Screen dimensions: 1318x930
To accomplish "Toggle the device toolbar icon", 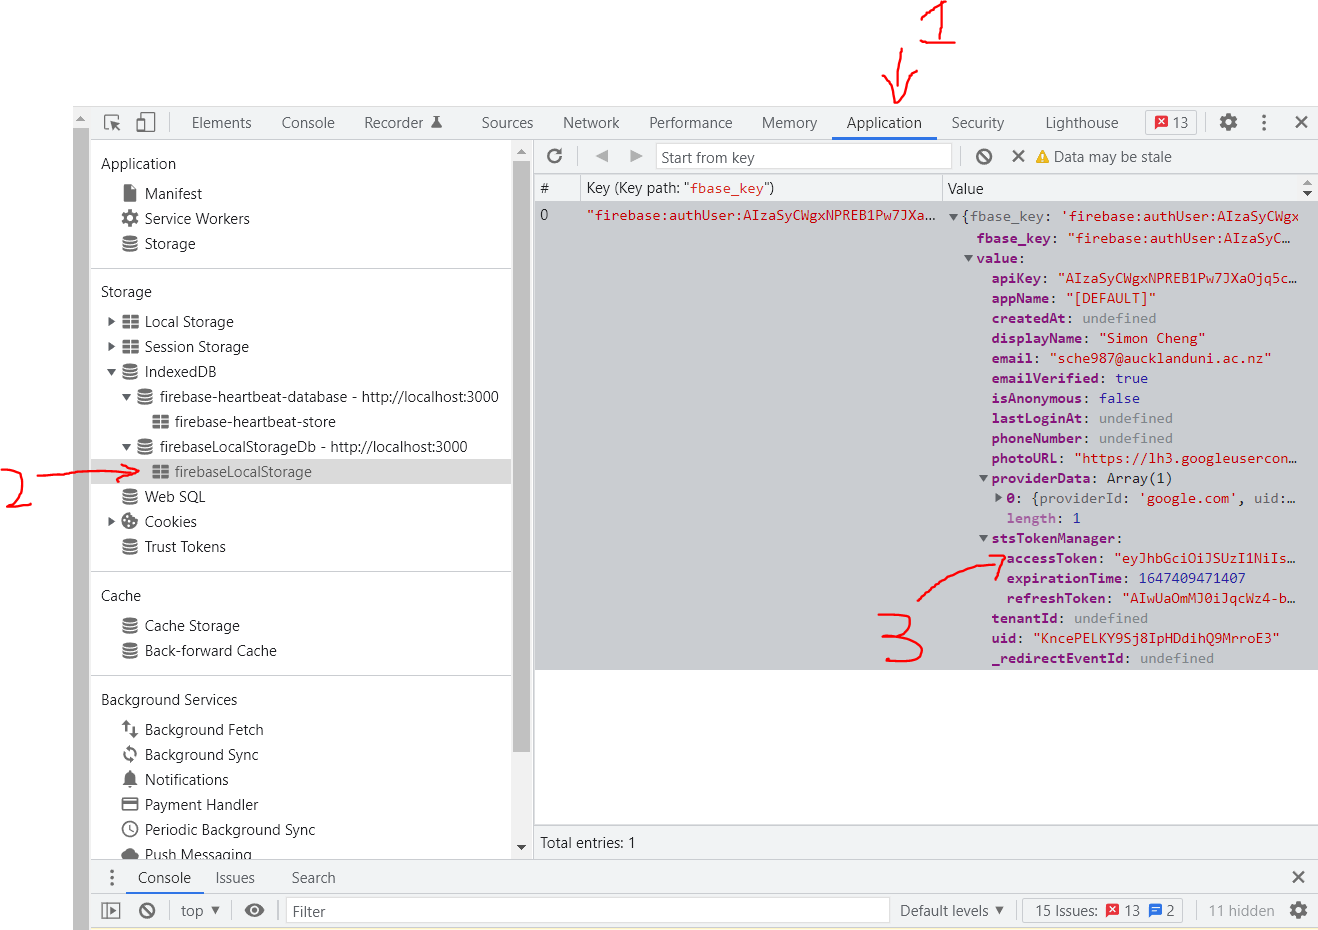I will coord(146,122).
